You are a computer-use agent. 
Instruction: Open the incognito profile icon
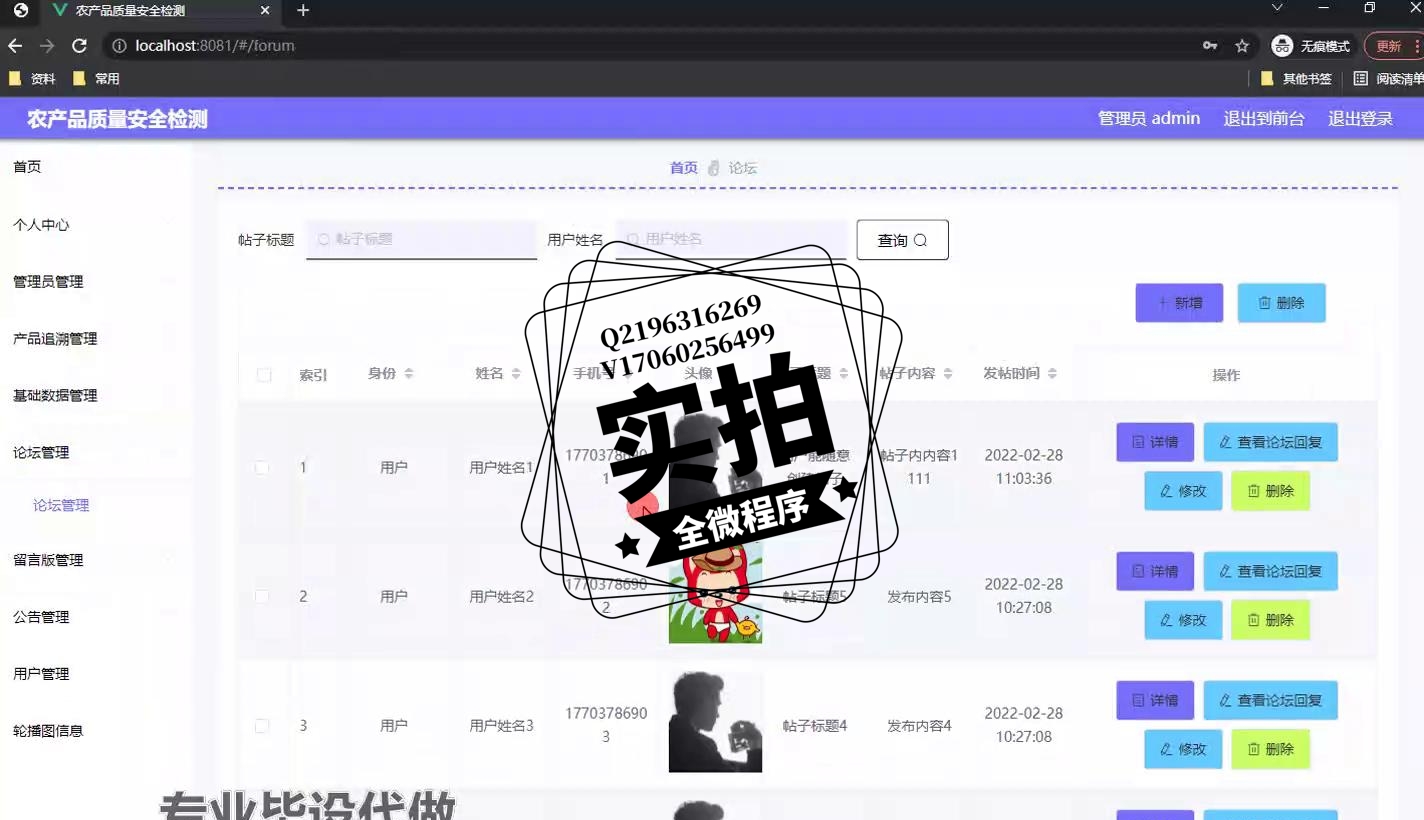point(1282,46)
